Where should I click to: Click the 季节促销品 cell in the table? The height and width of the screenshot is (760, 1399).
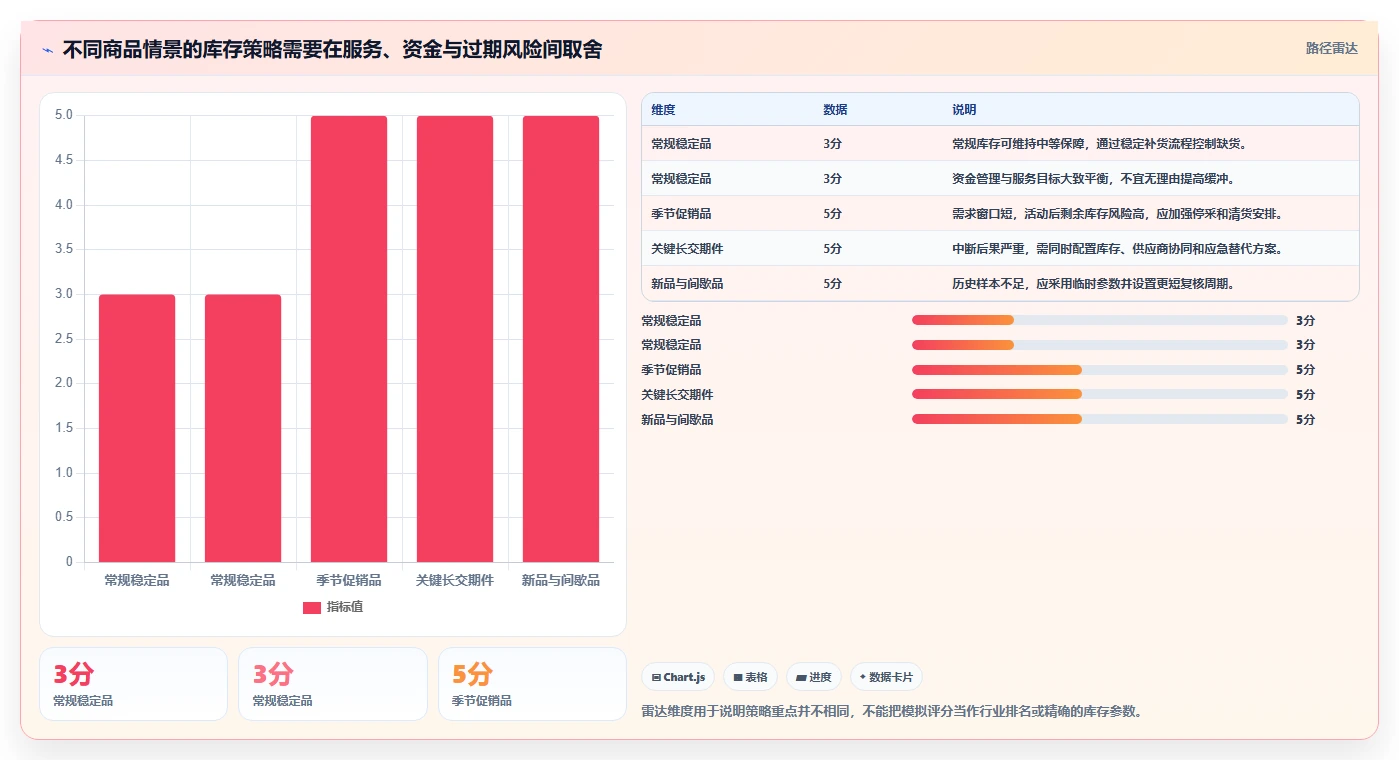[x=681, y=214]
